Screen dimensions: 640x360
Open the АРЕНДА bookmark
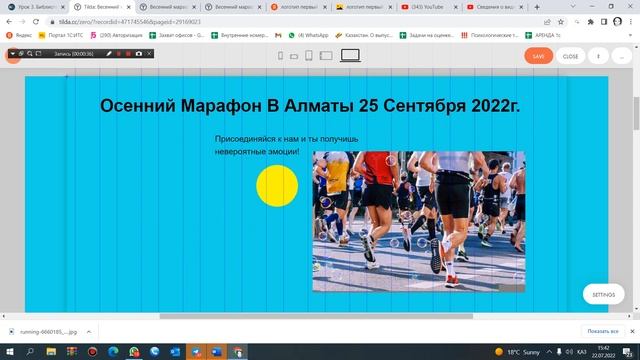pos(543,36)
